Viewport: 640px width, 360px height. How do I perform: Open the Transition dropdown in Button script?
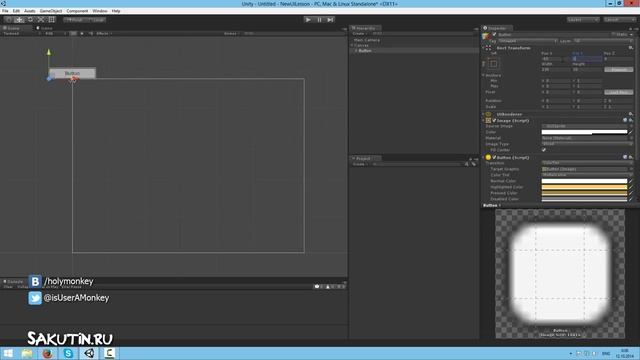587,163
